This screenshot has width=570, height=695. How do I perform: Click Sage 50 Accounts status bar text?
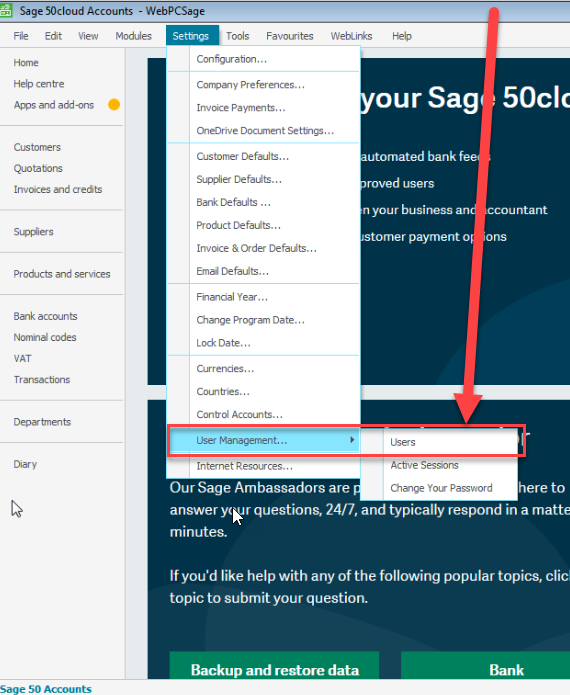tap(46, 689)
